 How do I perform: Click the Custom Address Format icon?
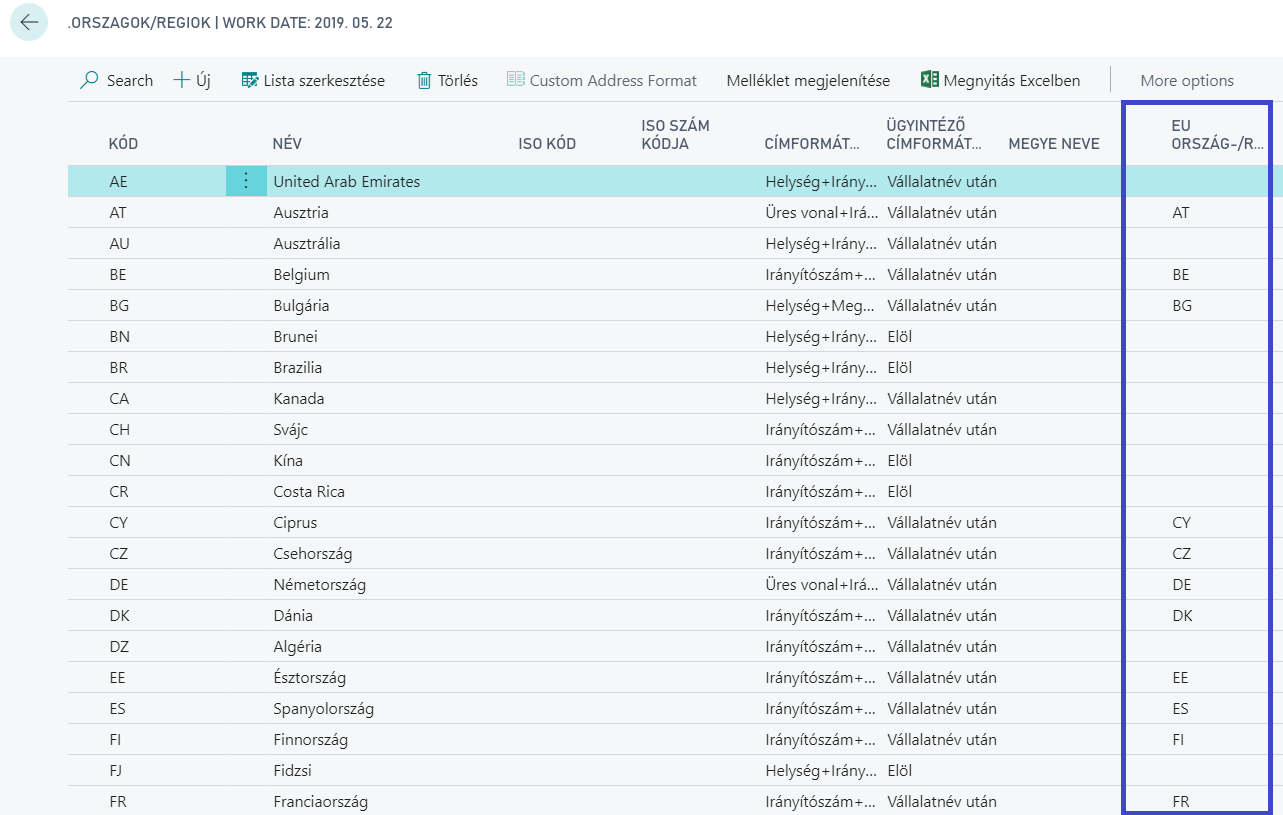pos(516,80)
